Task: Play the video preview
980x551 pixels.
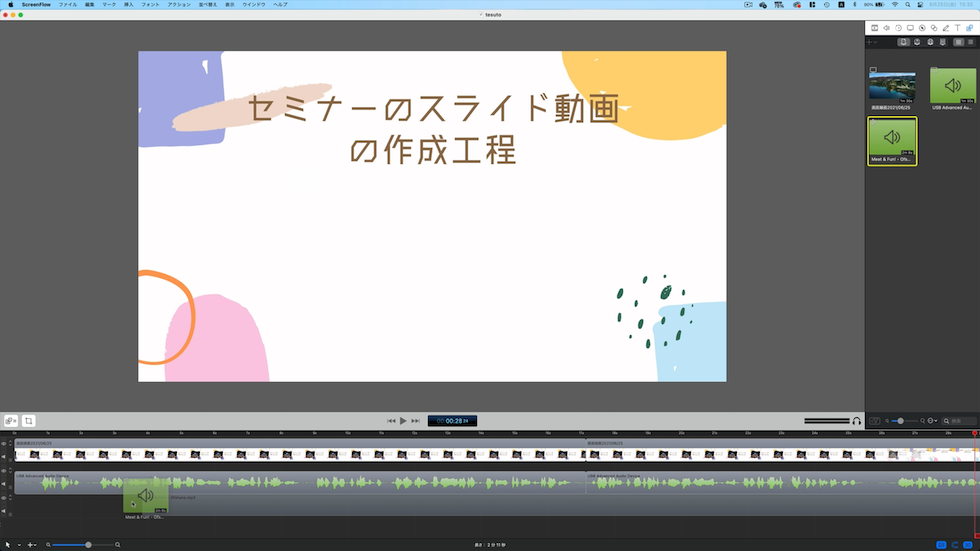Action: tap(403, 421)
